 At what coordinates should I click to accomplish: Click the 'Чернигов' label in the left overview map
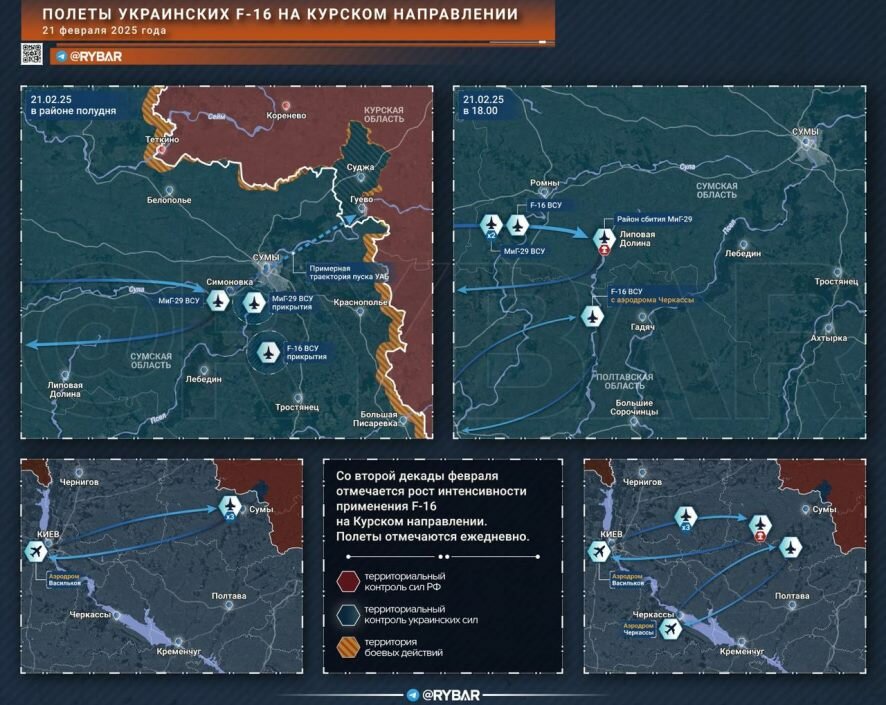[79, 482]
